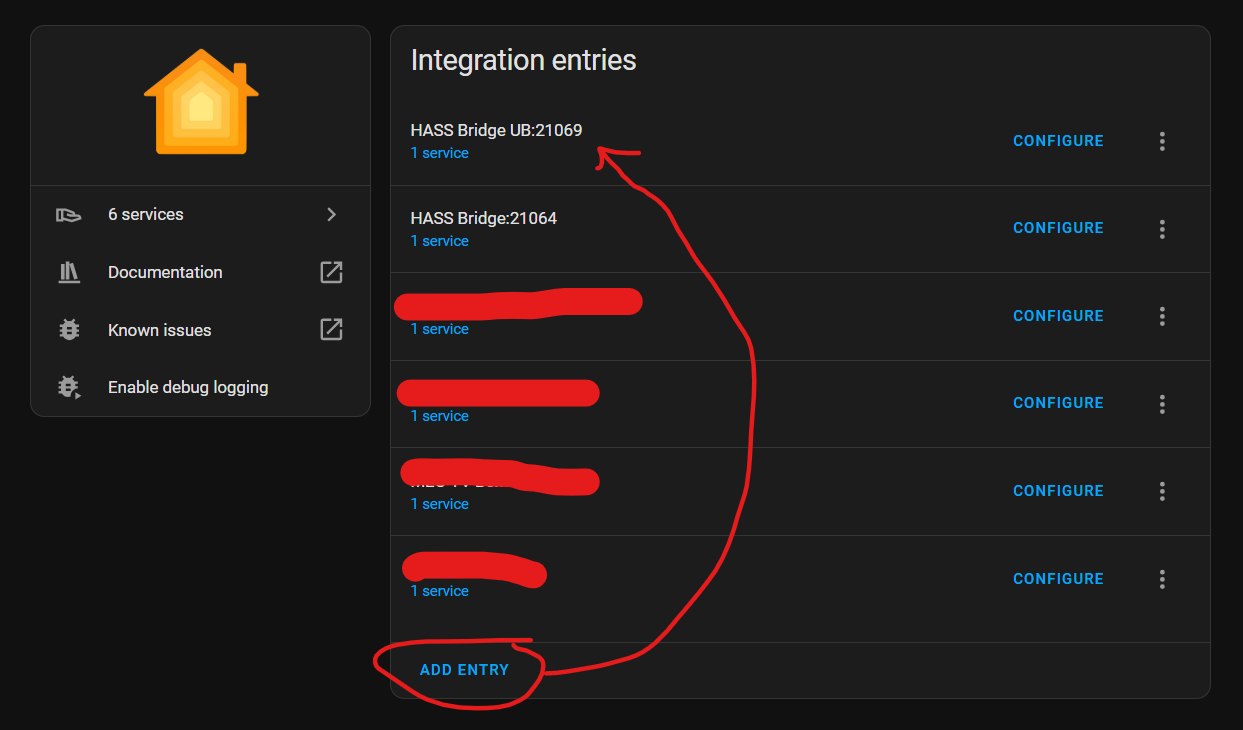Click the hand icon beside 6 services

69,214
